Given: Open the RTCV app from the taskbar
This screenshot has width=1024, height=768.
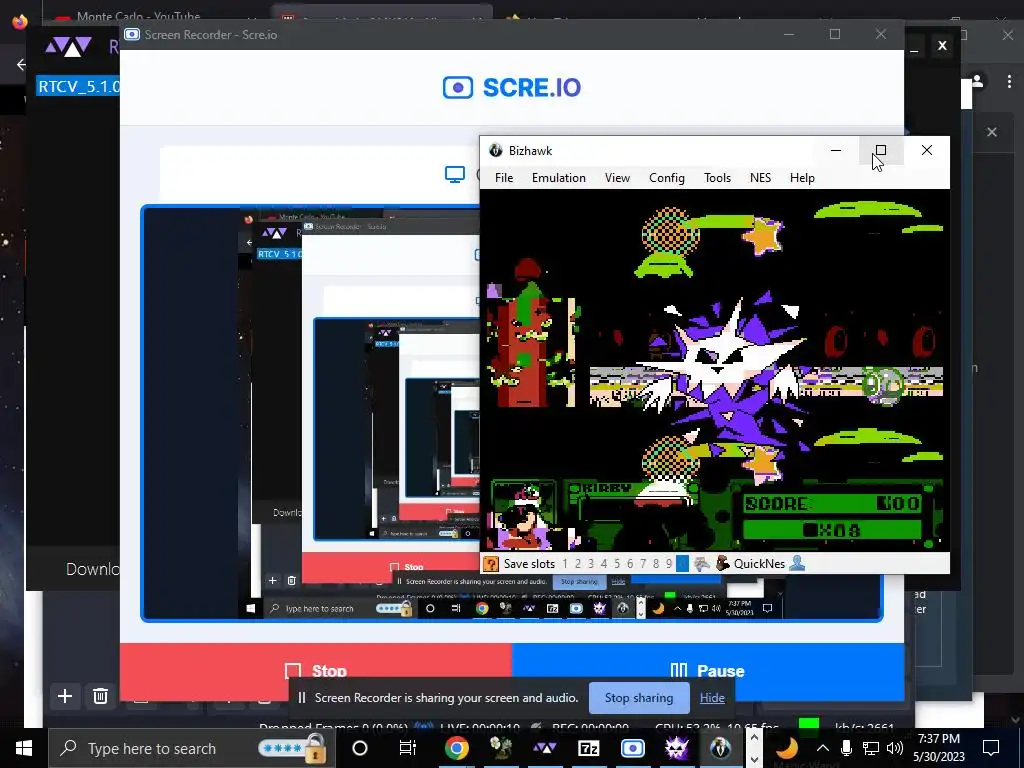Looking at the screenshot, I should tap(544, 748).
